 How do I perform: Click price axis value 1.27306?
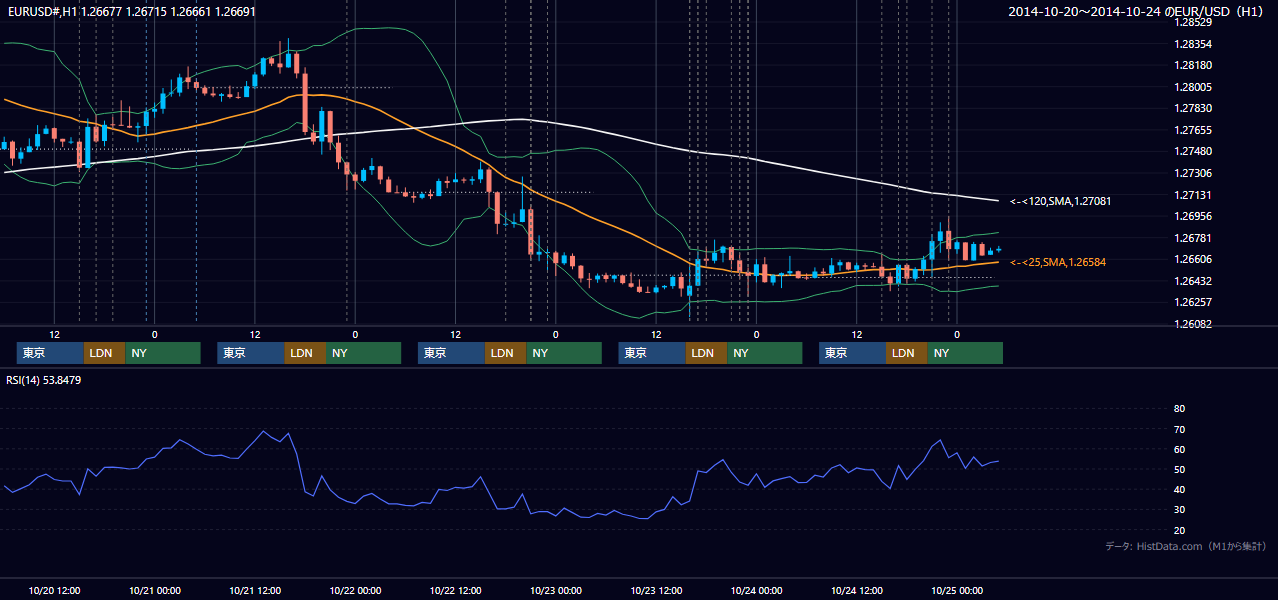(x=1192, y=173)
